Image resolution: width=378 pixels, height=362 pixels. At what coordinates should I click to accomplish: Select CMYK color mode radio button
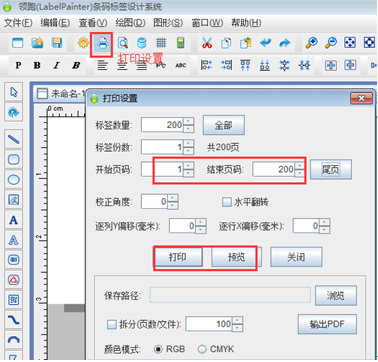point(202,349)
